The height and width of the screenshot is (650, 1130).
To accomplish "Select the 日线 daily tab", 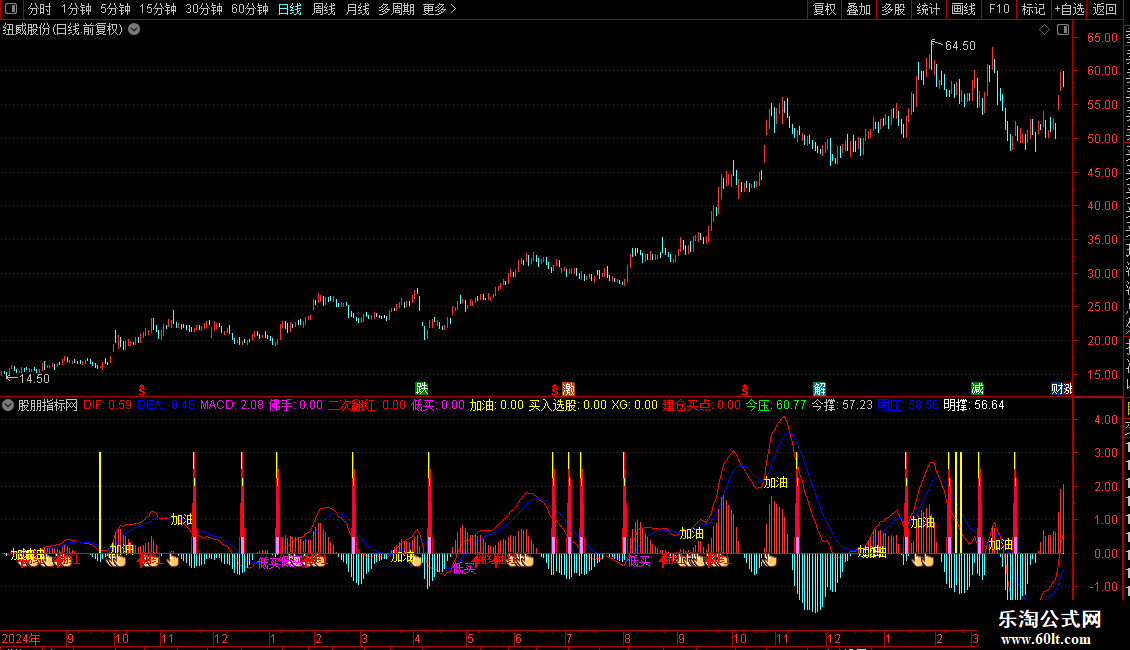I will pos(290,9).
